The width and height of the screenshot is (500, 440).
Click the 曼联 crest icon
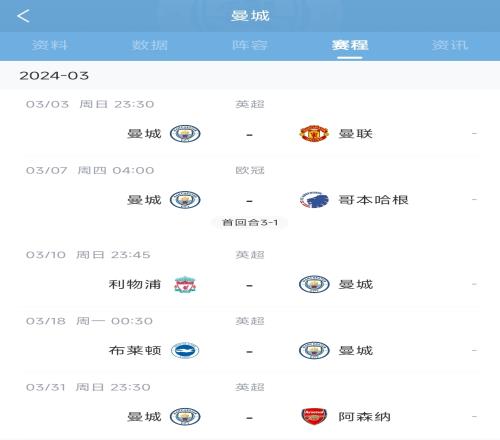click(x=314, y=134)
